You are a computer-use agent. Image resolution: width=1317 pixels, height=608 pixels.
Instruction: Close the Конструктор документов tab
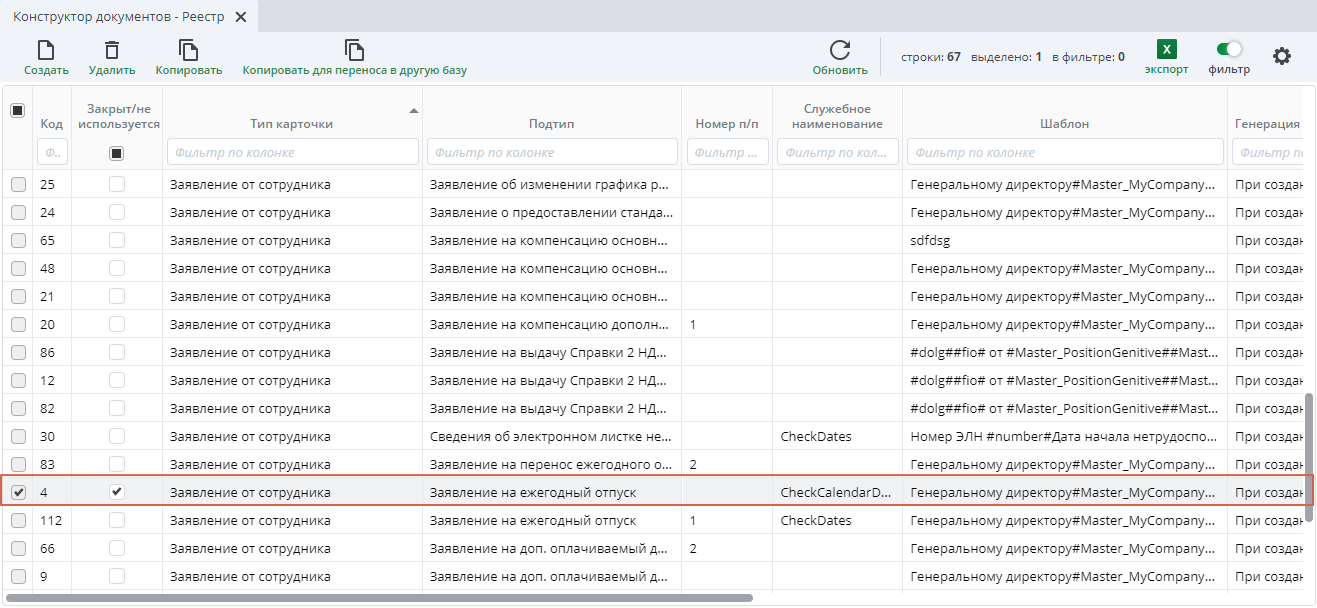click(240, 17)
